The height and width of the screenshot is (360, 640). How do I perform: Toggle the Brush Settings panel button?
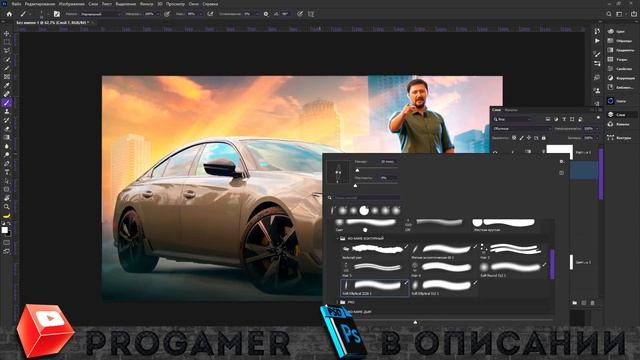click(57, 14)
